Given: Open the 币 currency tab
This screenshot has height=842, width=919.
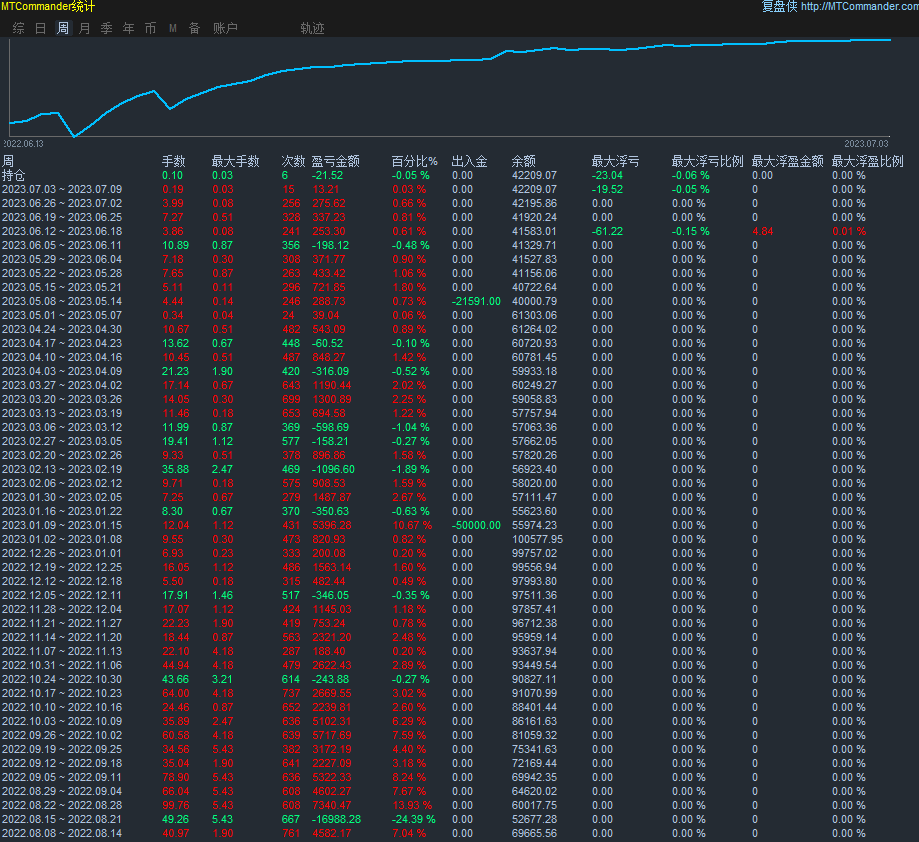Looking at the screenshot, I should click(150, 28).
